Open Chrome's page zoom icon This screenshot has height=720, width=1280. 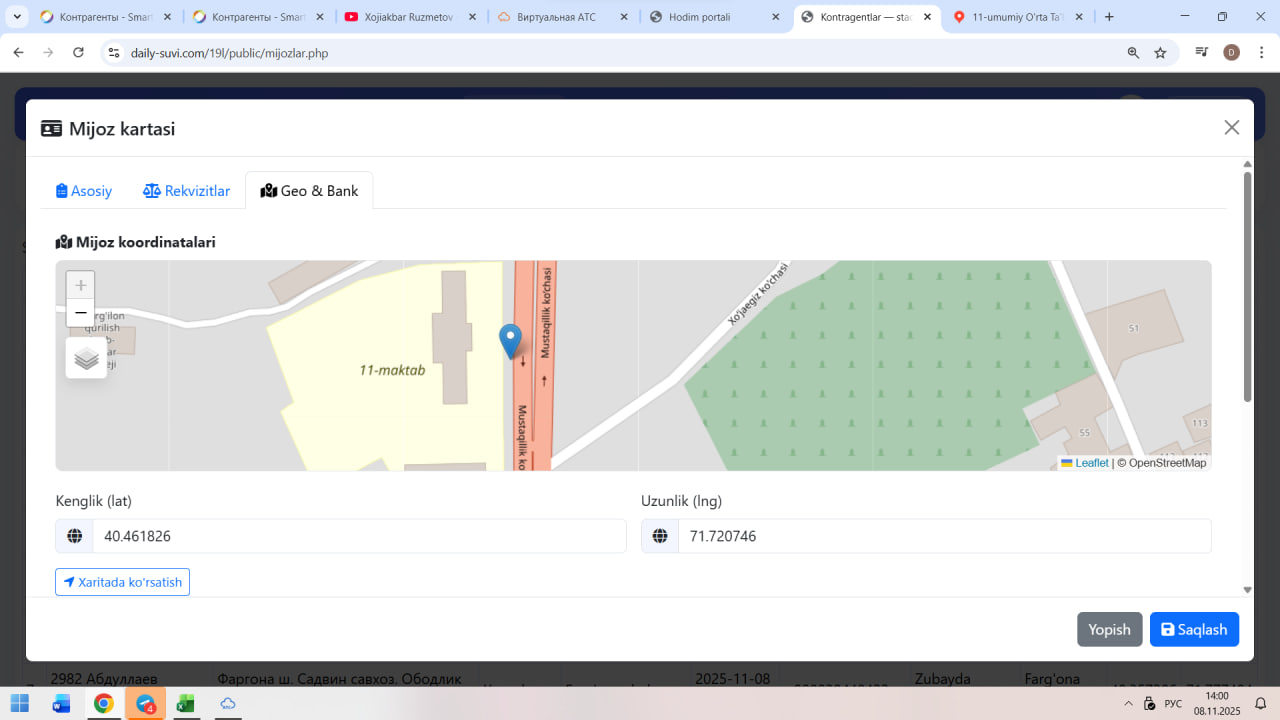[1133, 53]
